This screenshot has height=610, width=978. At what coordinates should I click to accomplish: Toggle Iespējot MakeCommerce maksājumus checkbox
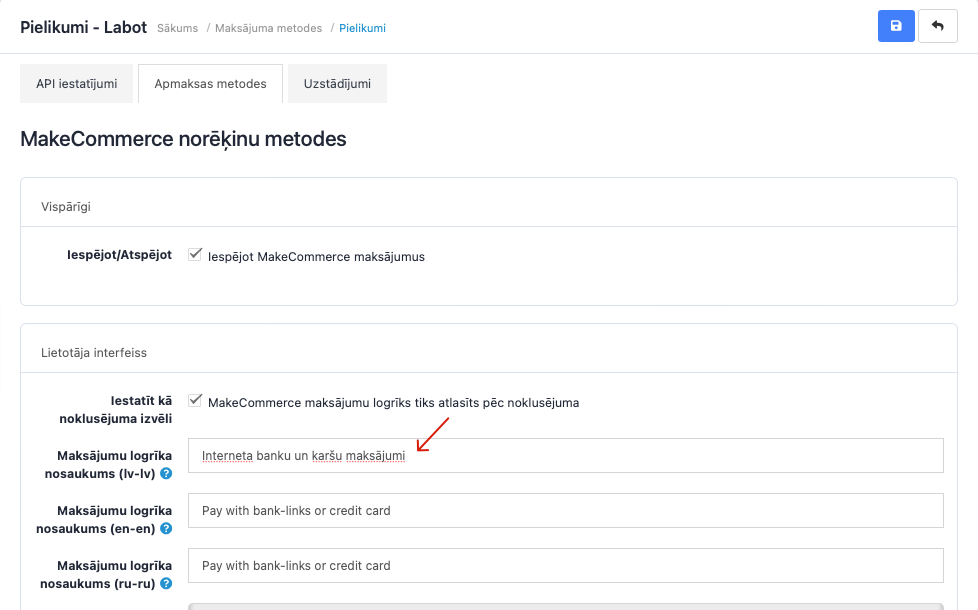196,255
